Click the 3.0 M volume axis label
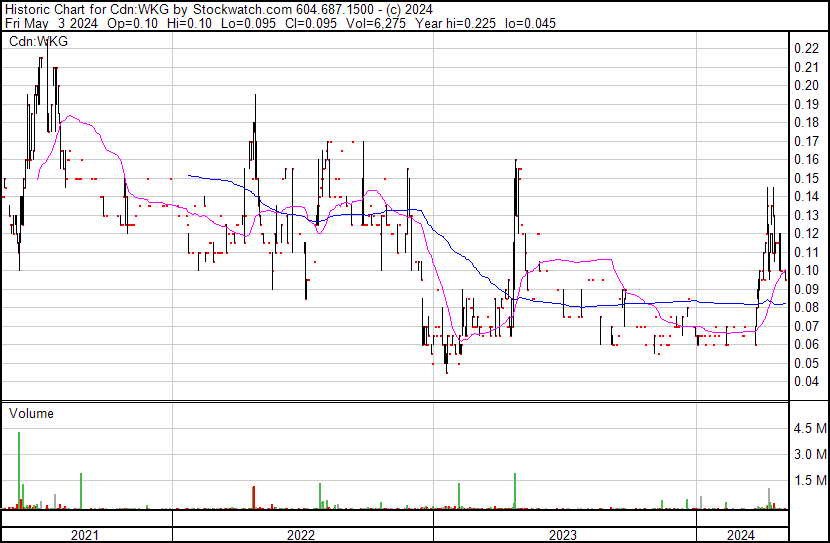 [x=810, y=454]
